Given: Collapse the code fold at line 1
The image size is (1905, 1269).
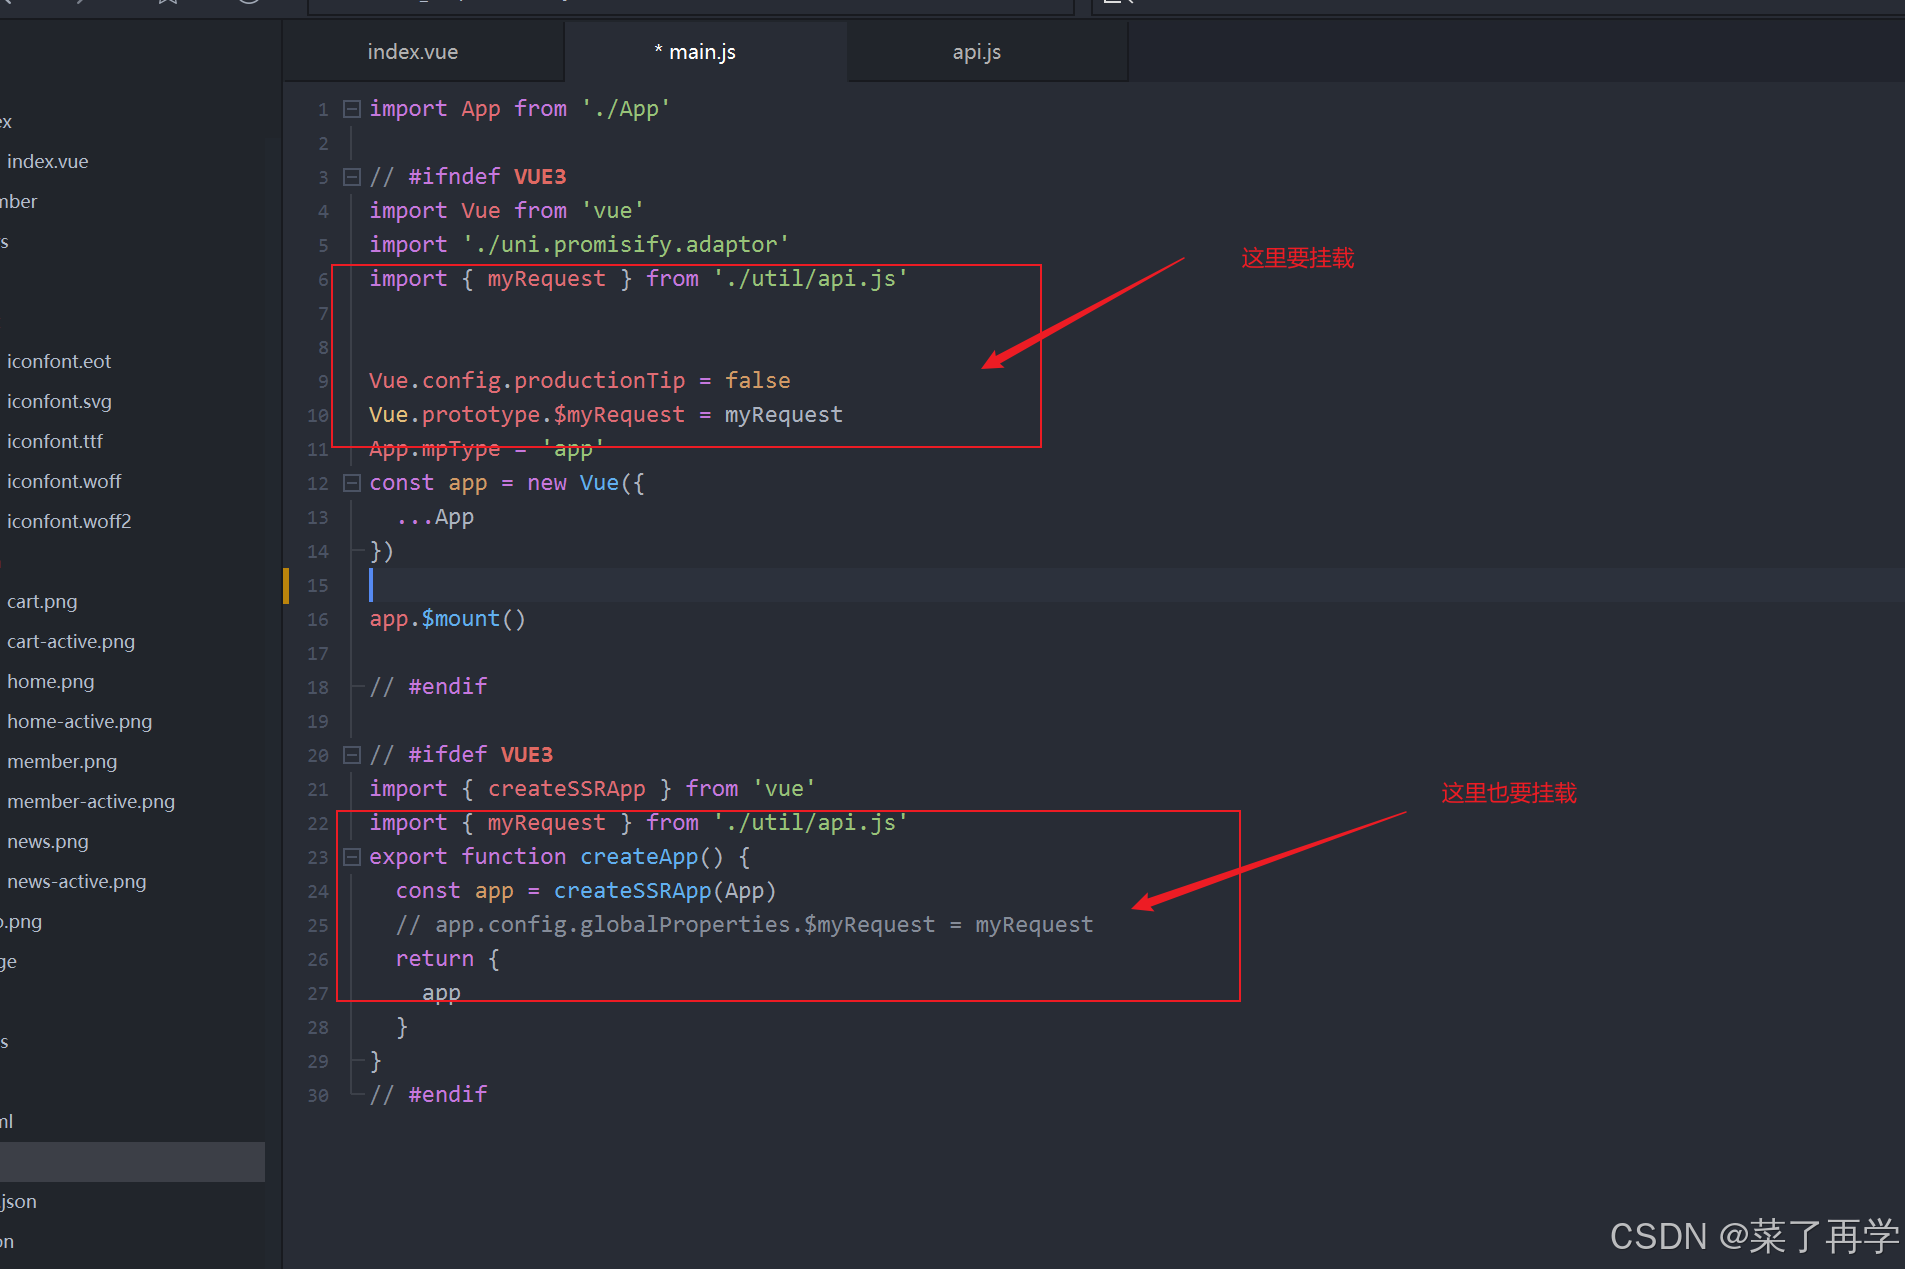Looking at the screenshot, I should point(351,109).
